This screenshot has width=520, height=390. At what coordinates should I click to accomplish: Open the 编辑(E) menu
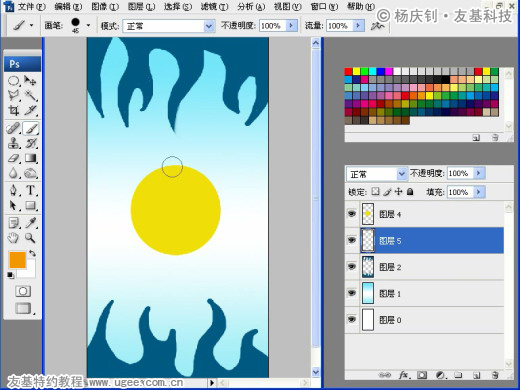(x=68, y=6)
